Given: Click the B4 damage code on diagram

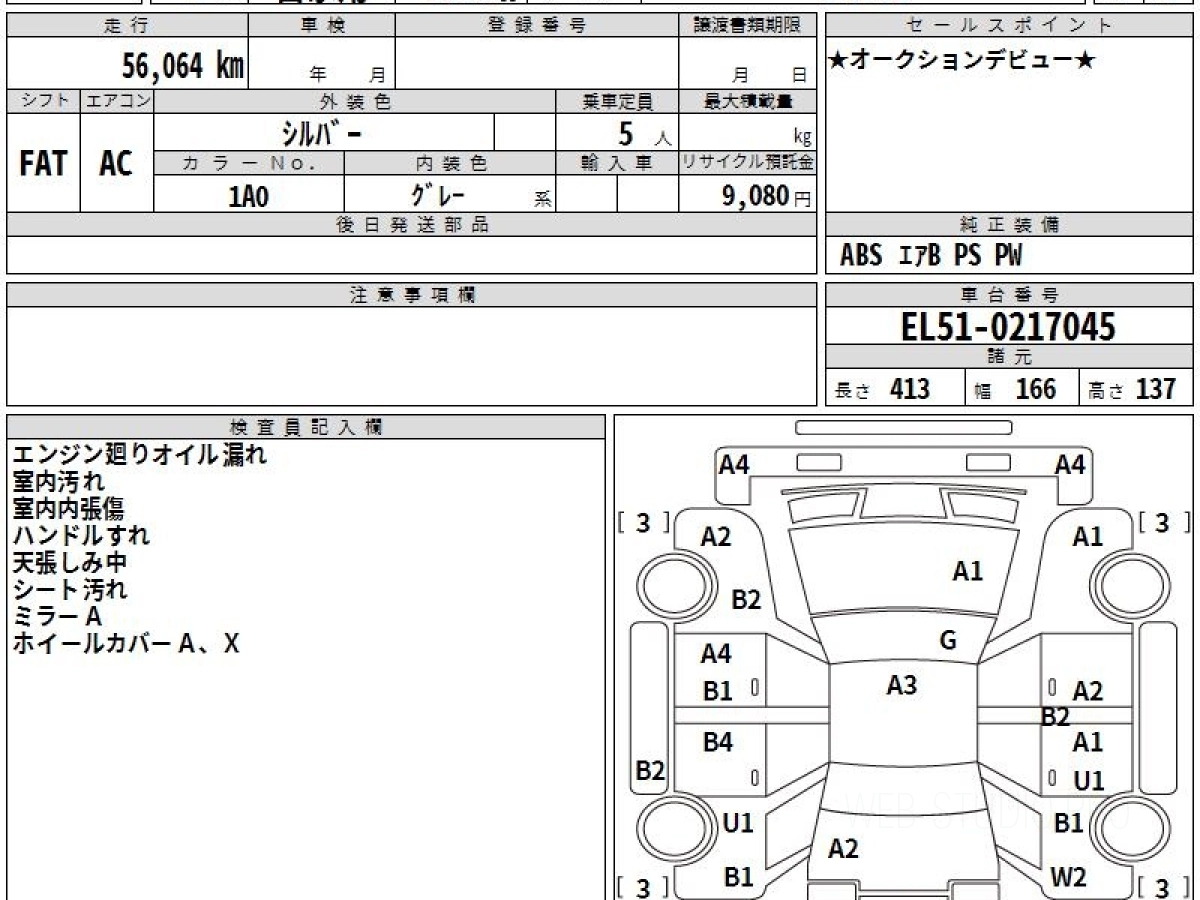Looking at the screenshot, I should (x=718, y=742).
